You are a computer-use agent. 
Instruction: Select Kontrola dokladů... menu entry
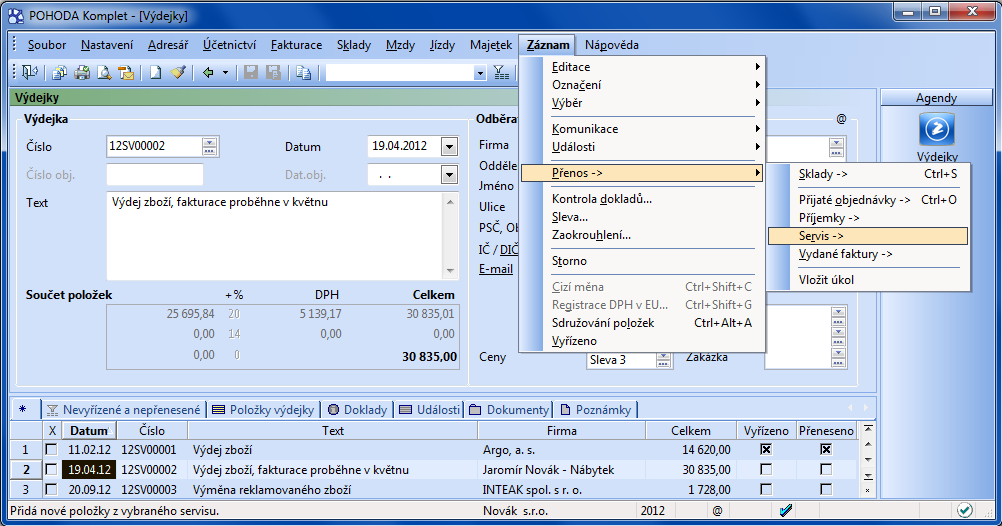(642, 199)
